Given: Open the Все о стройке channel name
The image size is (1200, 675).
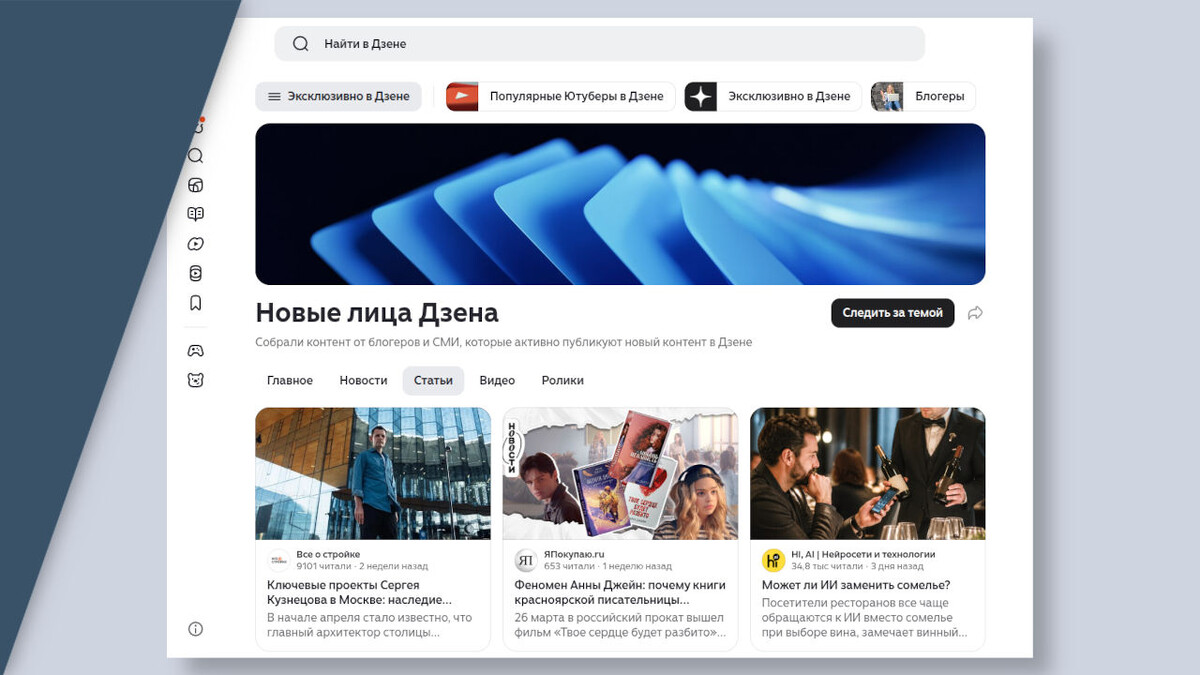Looking at the screenshot, I should (x=328, y=554).
